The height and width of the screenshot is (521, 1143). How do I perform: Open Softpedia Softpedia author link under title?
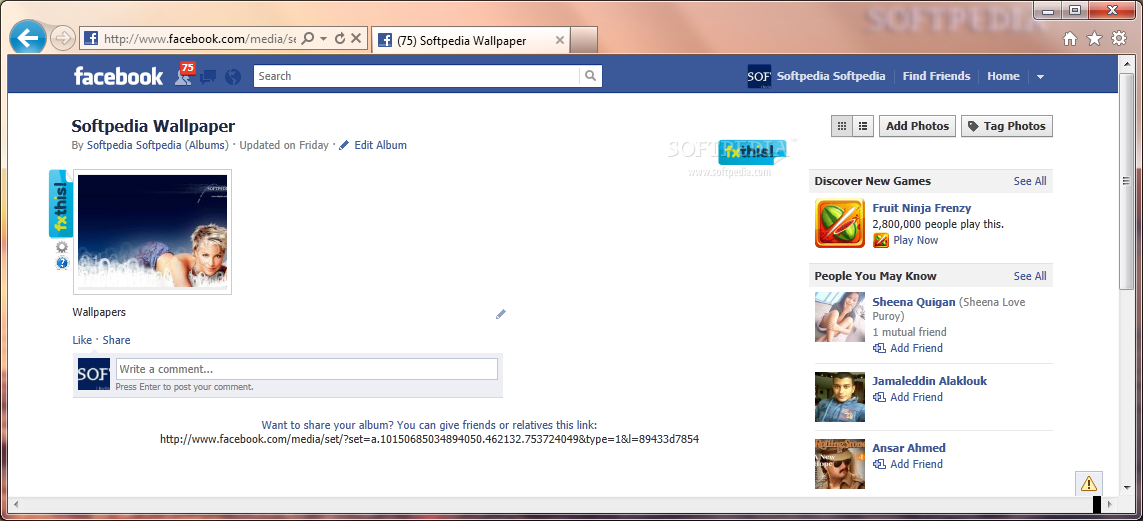pyautogui.click(x=134, y=145)
